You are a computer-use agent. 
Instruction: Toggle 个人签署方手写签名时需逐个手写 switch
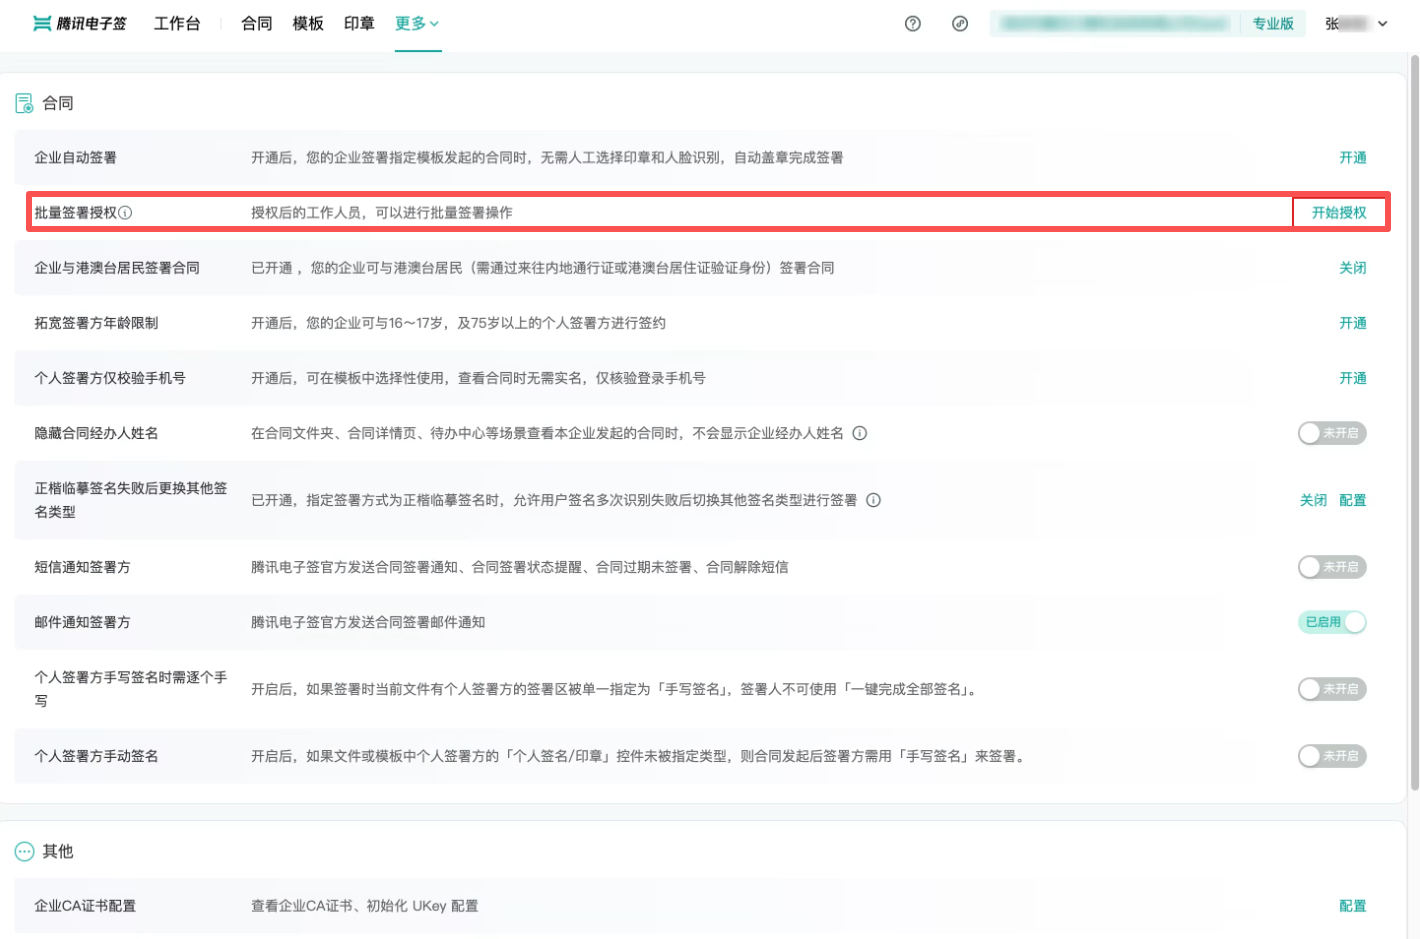(1332, 689)
